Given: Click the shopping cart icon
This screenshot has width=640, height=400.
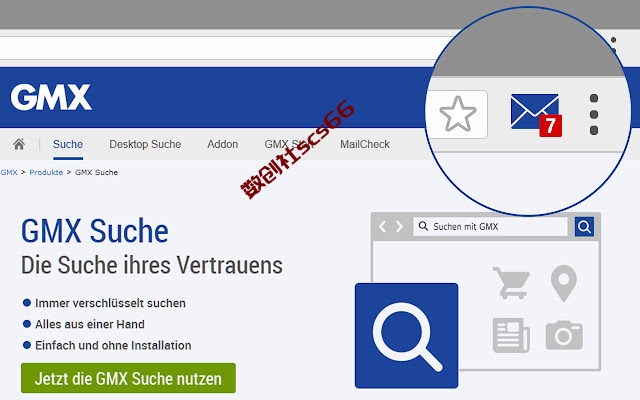Looking at the screenshot, I should point(511,283).
